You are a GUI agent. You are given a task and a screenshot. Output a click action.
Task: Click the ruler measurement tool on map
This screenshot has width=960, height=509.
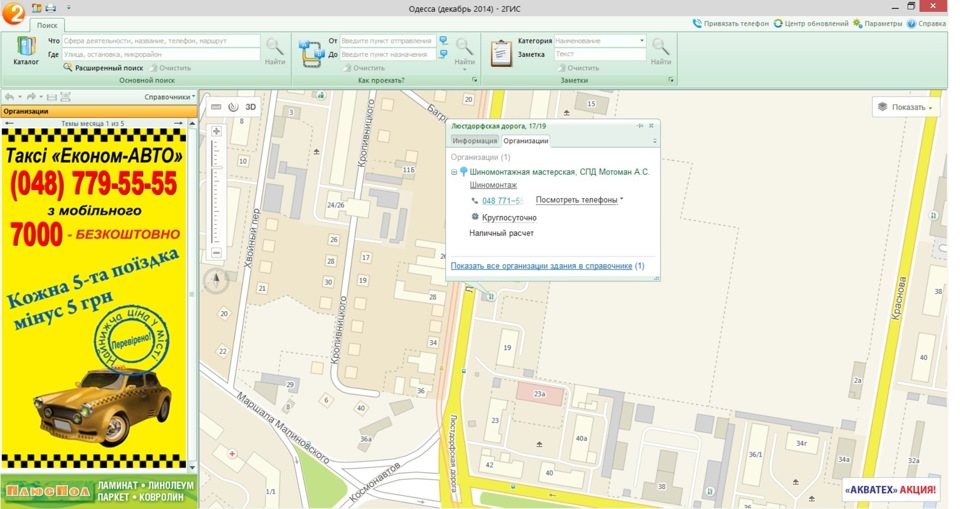tap(216, 107)
